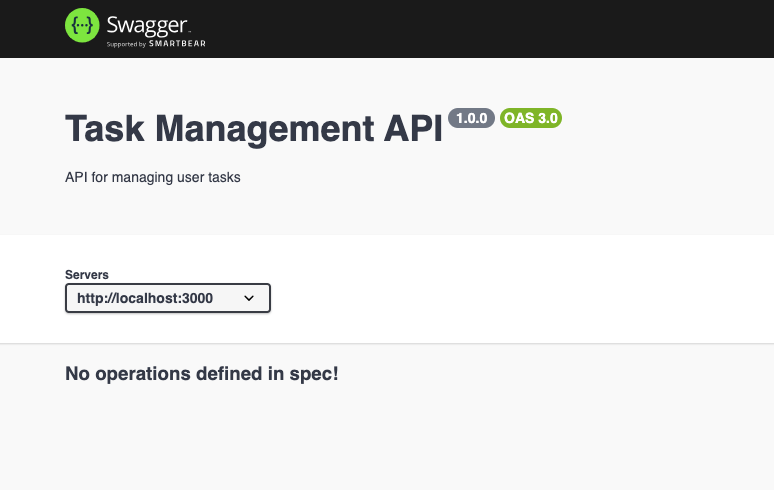
Task: Click the curly braces symbol inside the logo
Action: pos(82,25)
